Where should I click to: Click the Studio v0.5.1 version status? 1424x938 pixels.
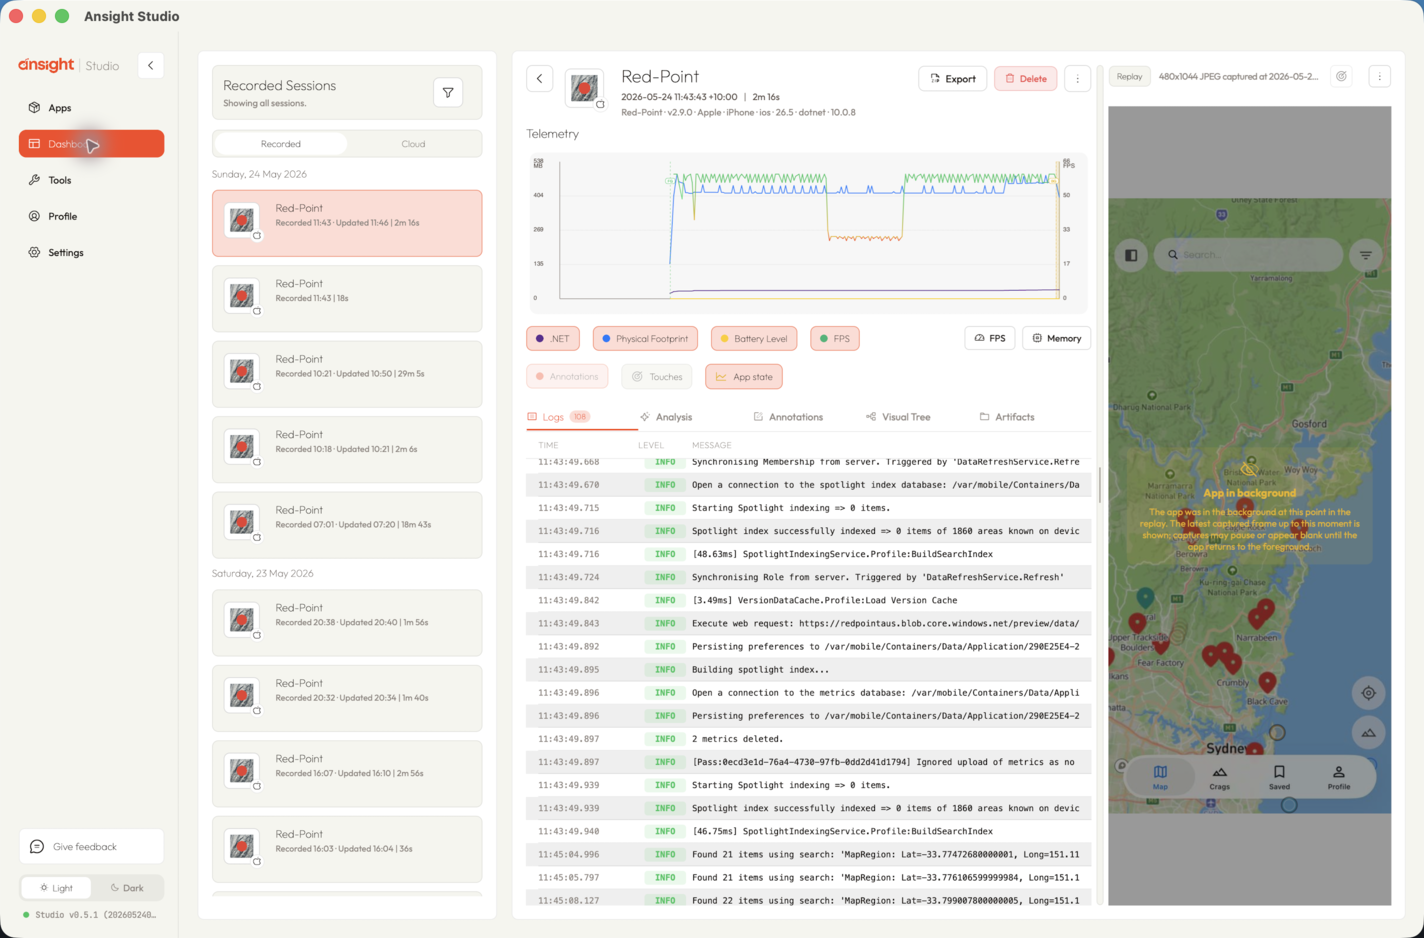click(x=90, y=915)
